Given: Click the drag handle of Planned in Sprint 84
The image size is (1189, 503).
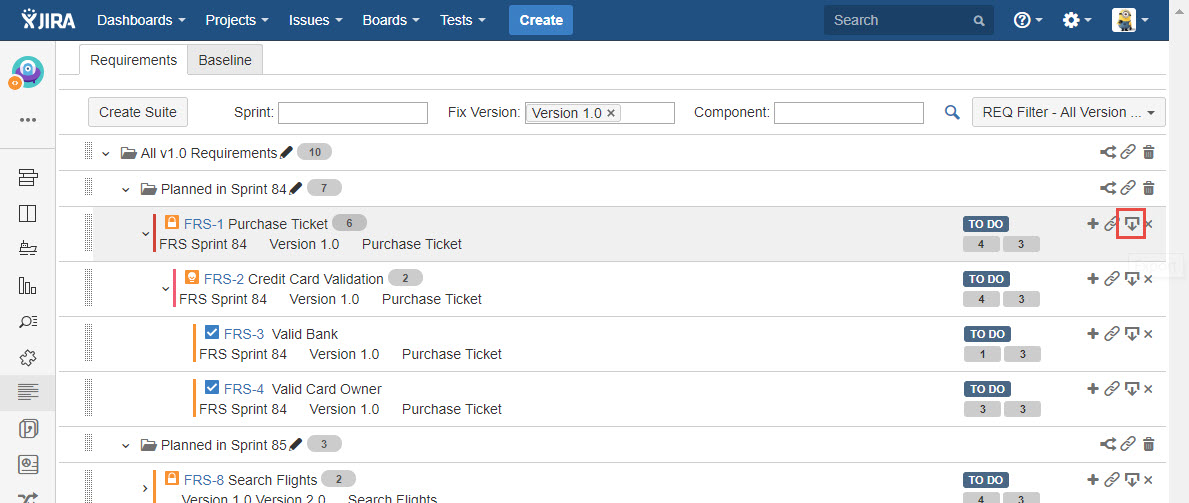Looking at the screenshot, I should click(89, 188).
